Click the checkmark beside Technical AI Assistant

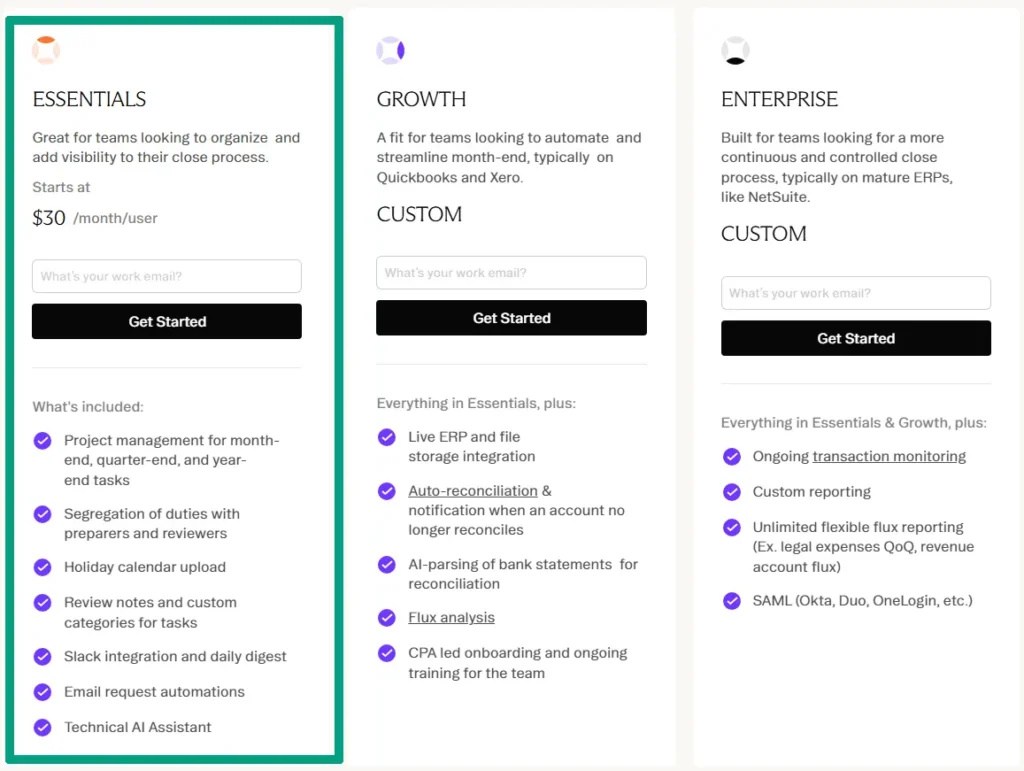coord(42,727)
